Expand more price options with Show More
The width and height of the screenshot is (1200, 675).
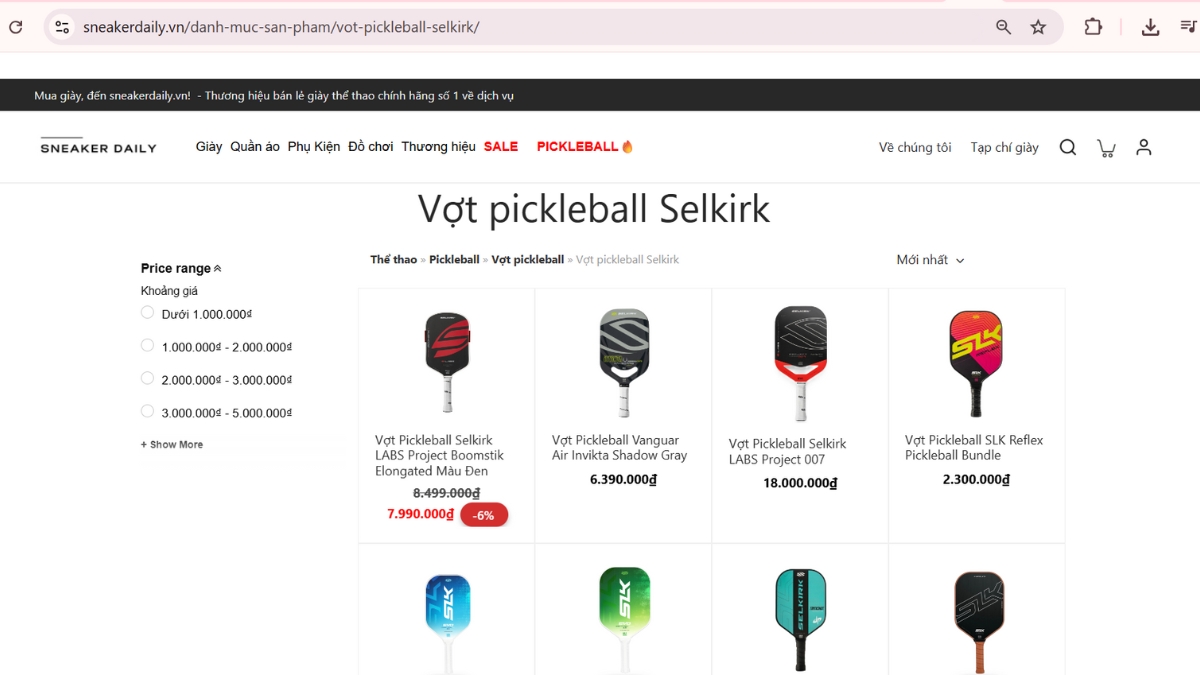(x=172, y=445)
